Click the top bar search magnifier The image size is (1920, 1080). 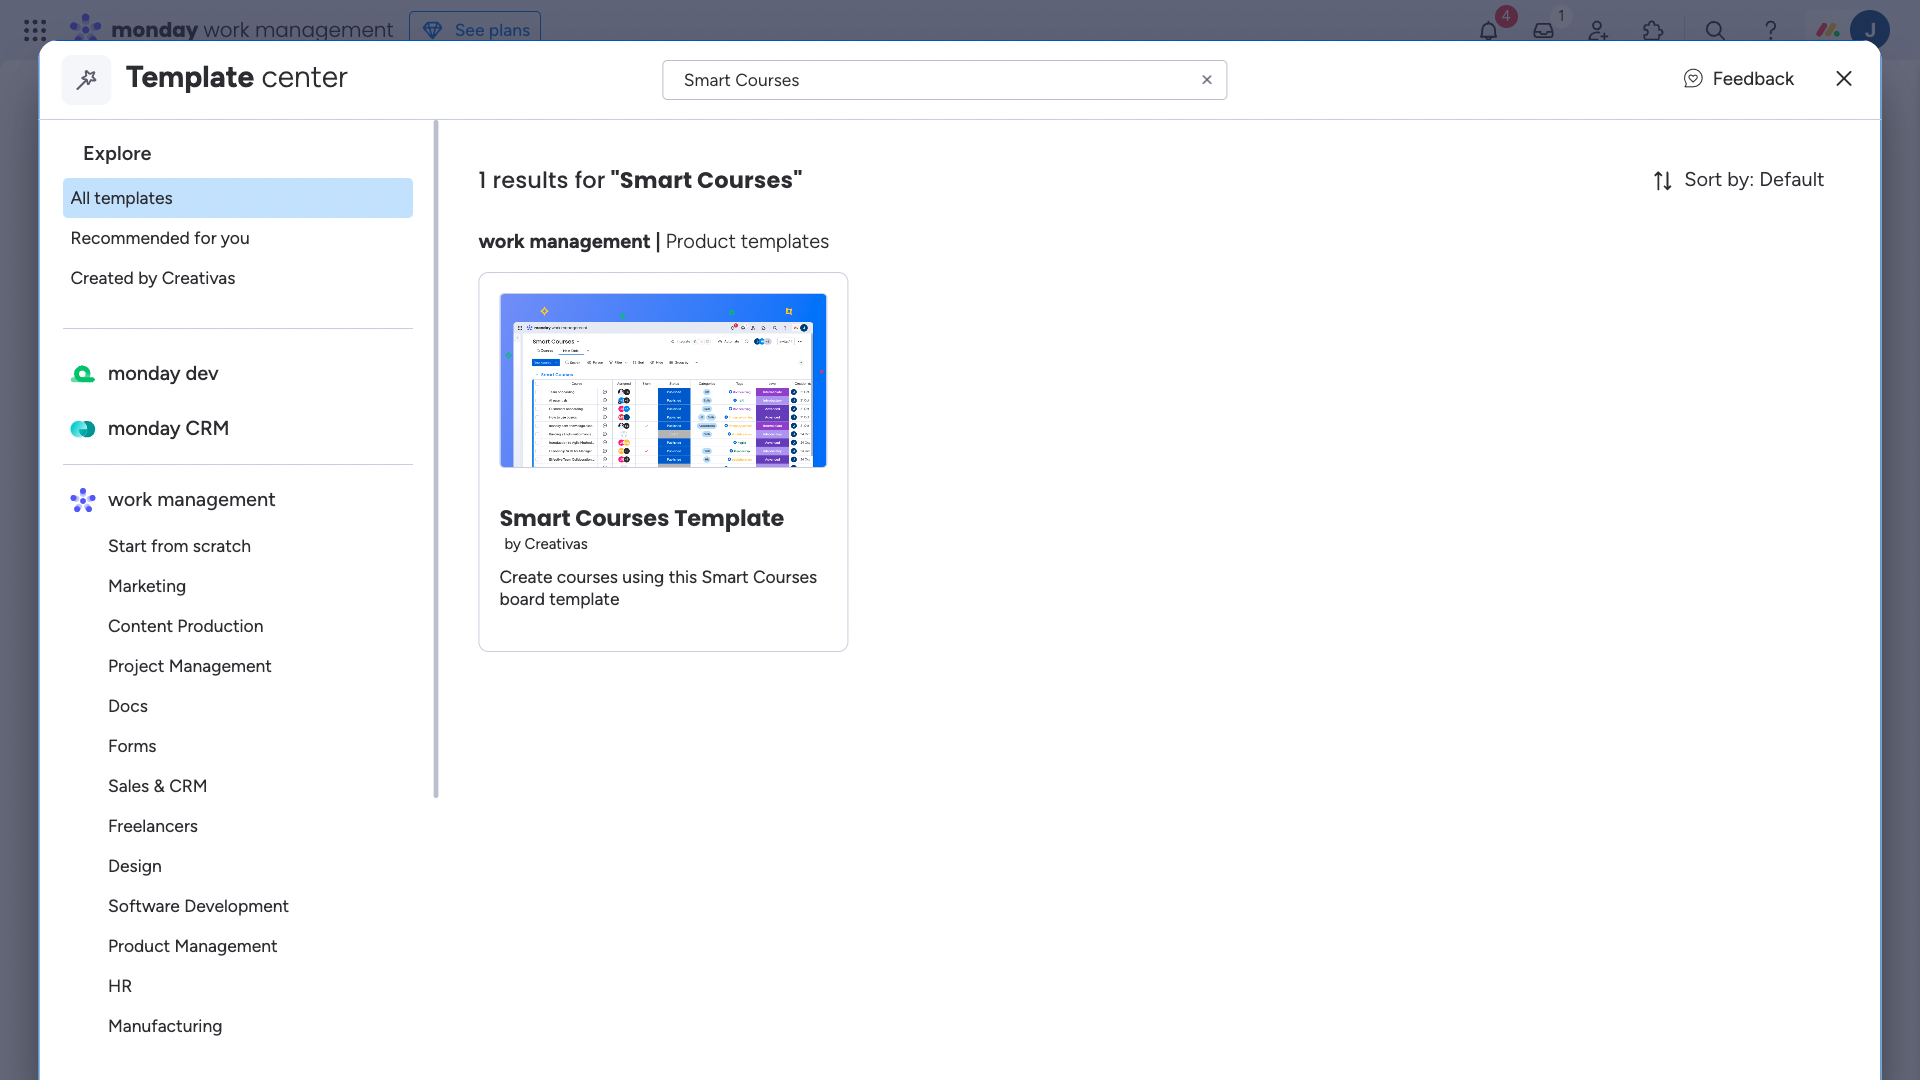click(x=1715, y=30)
